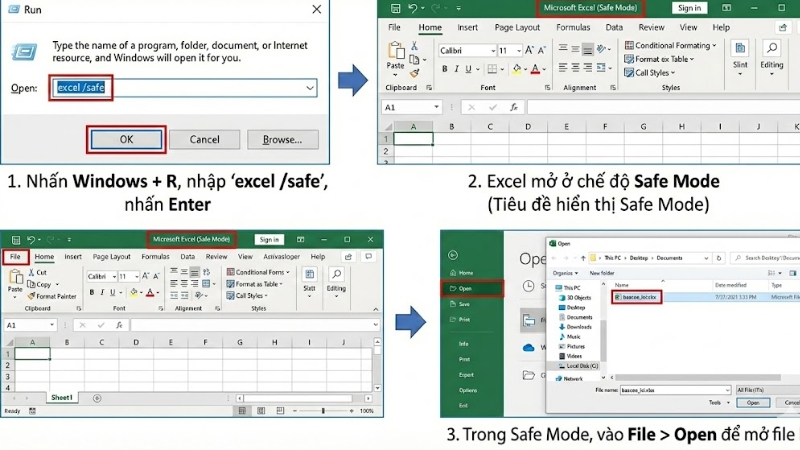Switch to Insert tab in step 2 Excel window
The image size is (800, 450).
(467, 28)
